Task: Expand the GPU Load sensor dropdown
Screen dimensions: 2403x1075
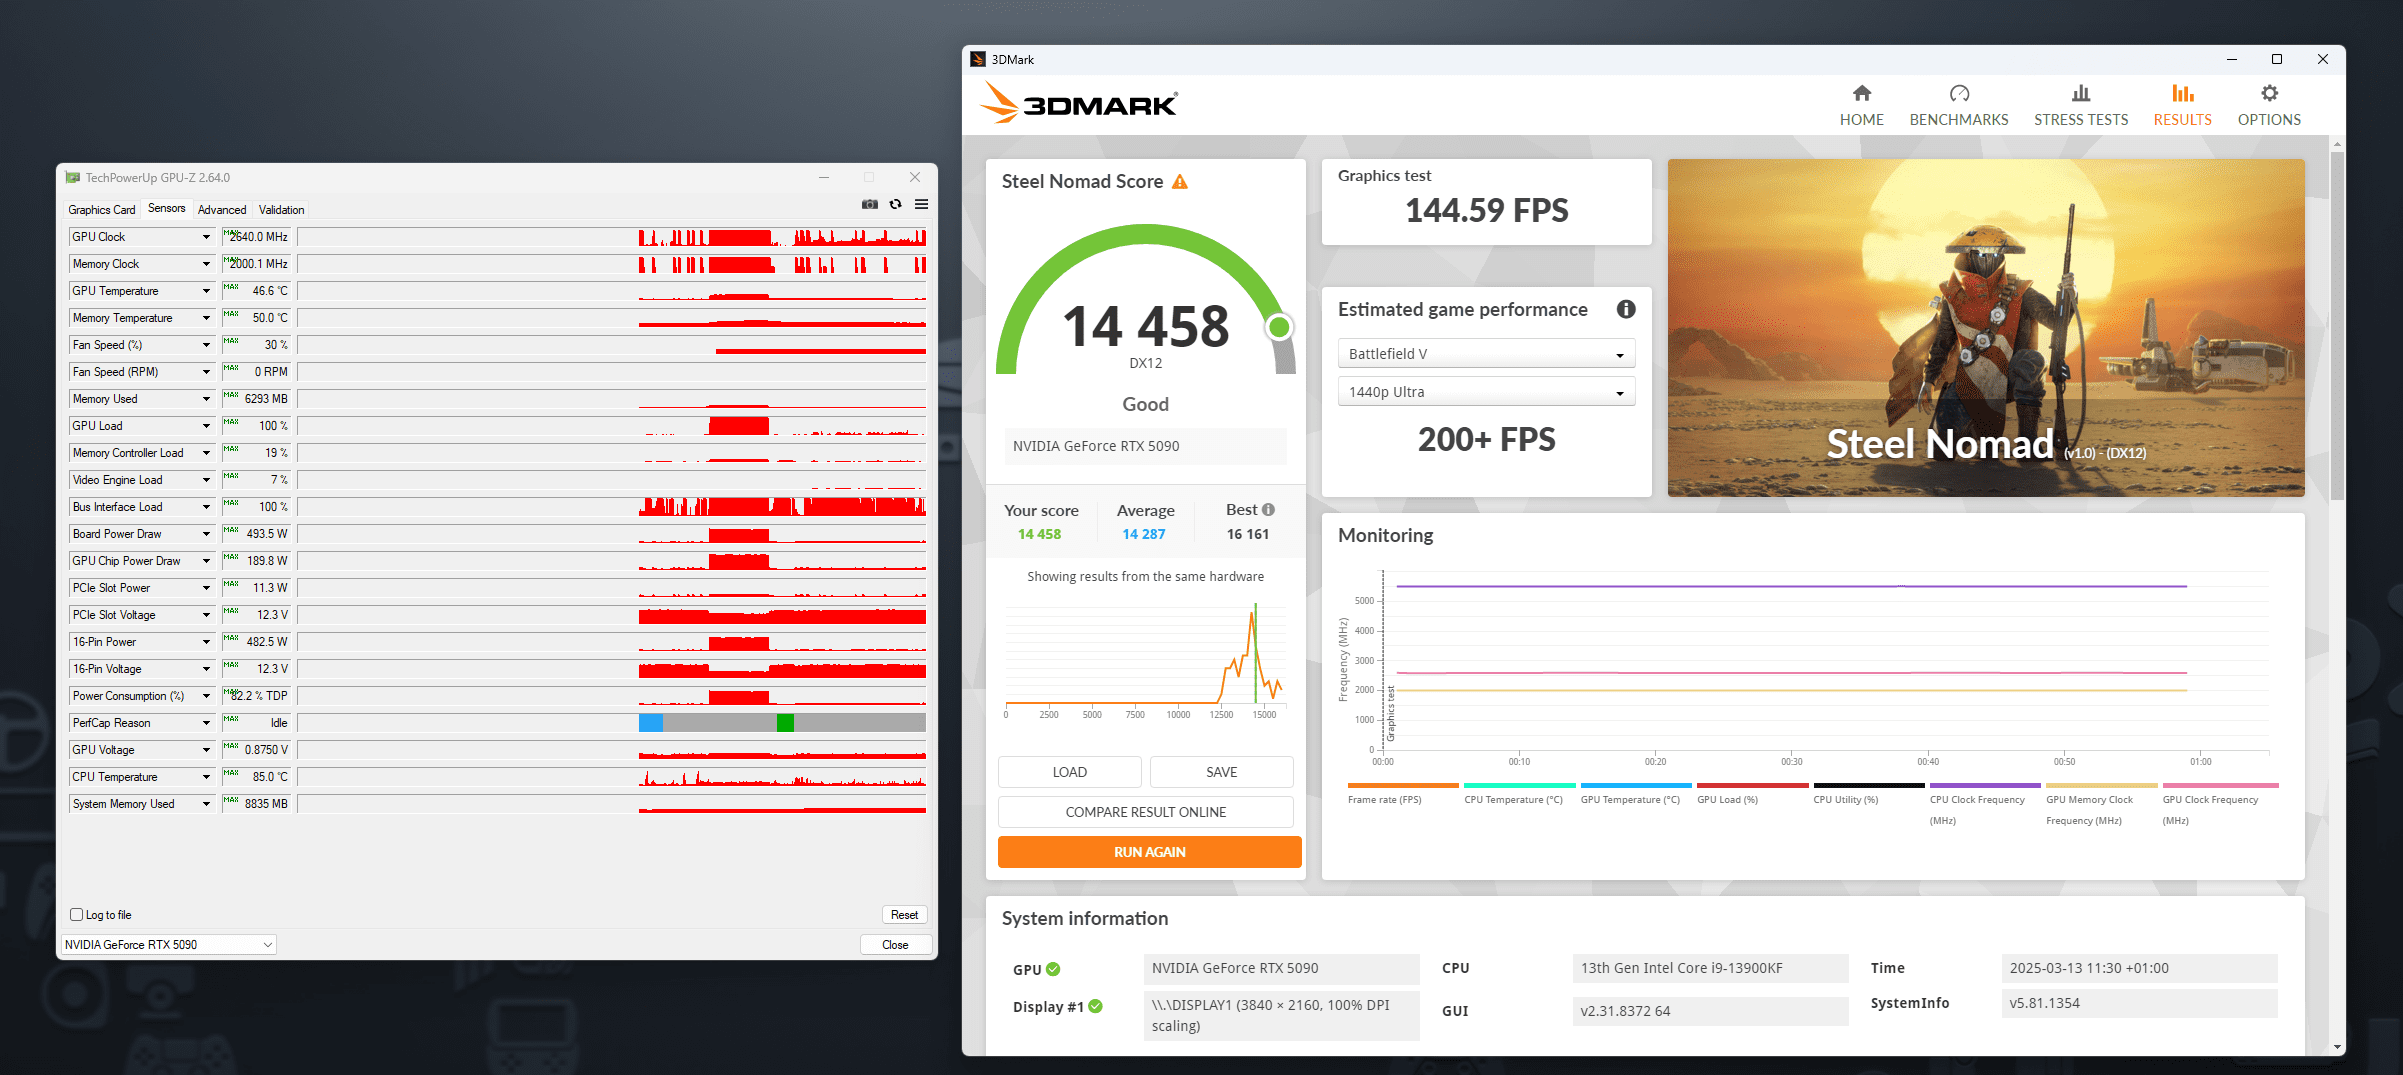Action: click(x=206, y=426)
